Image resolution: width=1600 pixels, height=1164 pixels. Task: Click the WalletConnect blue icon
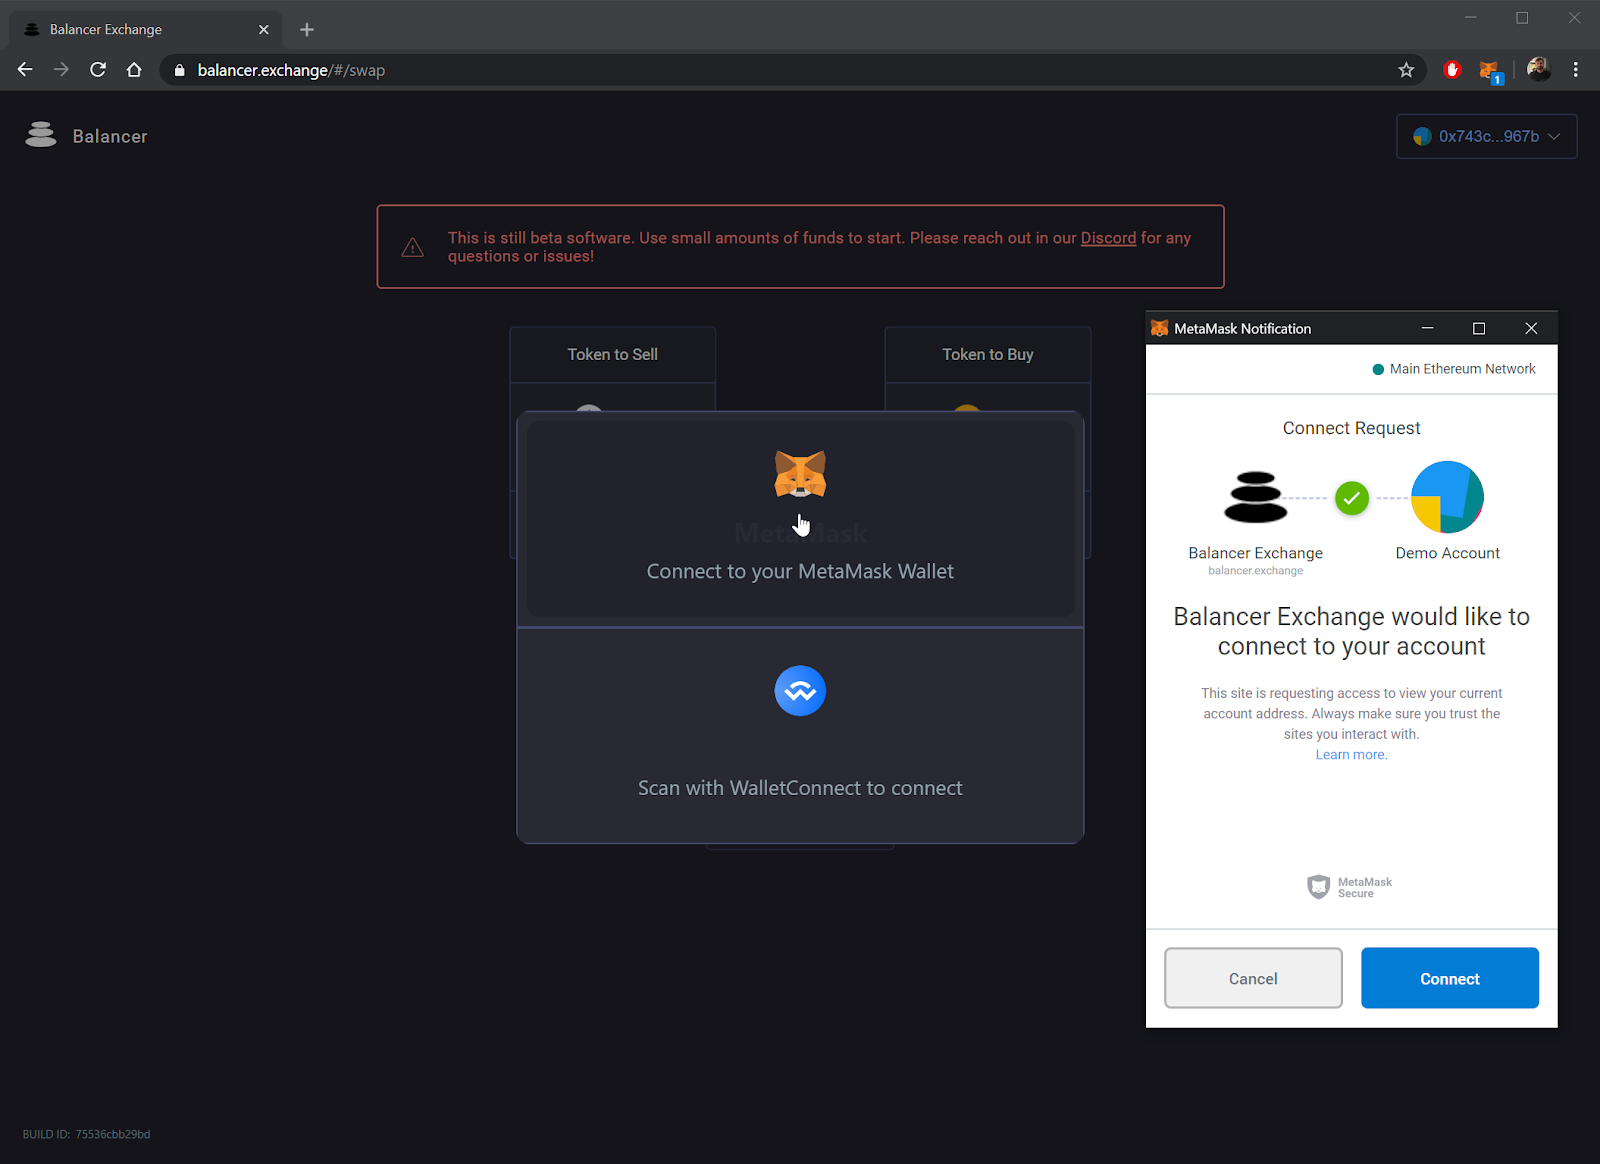click(x=800, y=691)
